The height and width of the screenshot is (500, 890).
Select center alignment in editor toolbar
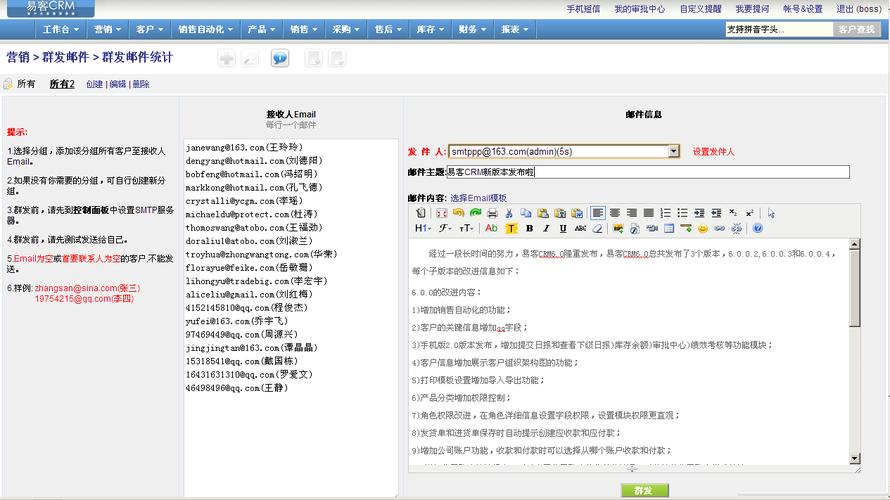point(615,213)
